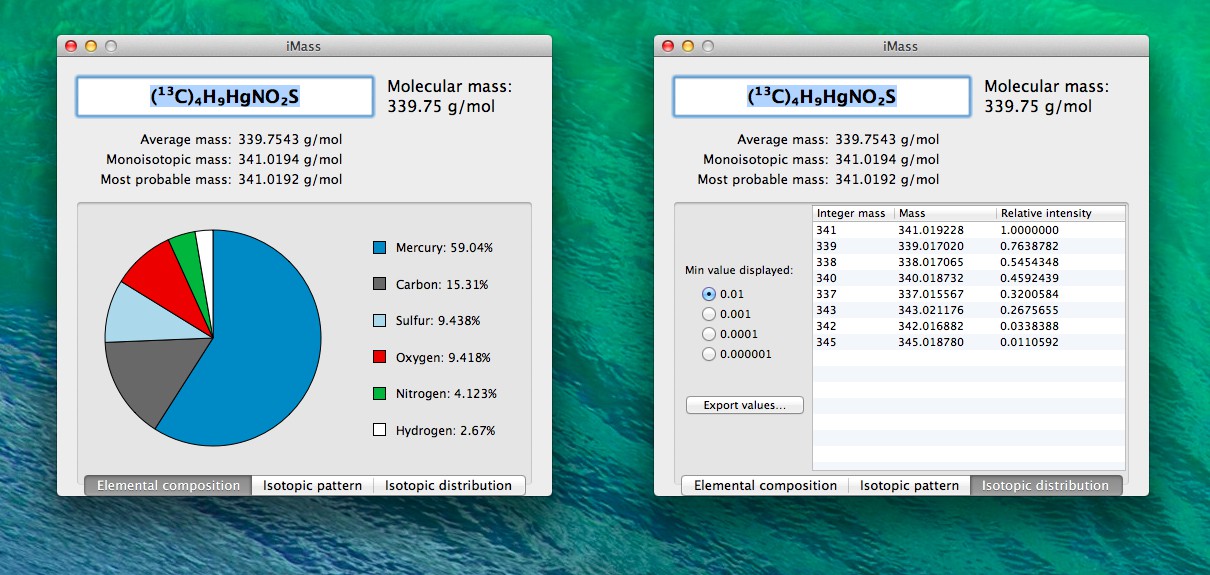Select table row with mass 338.017065

[x=969, y=262]
